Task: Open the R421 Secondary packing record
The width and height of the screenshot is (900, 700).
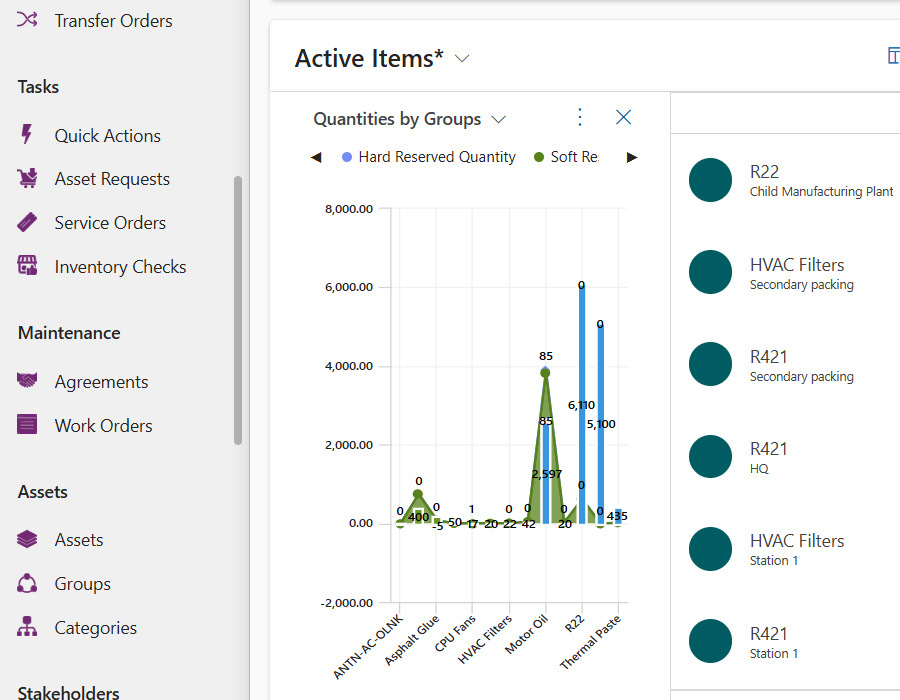Action: tap(785, 364)
